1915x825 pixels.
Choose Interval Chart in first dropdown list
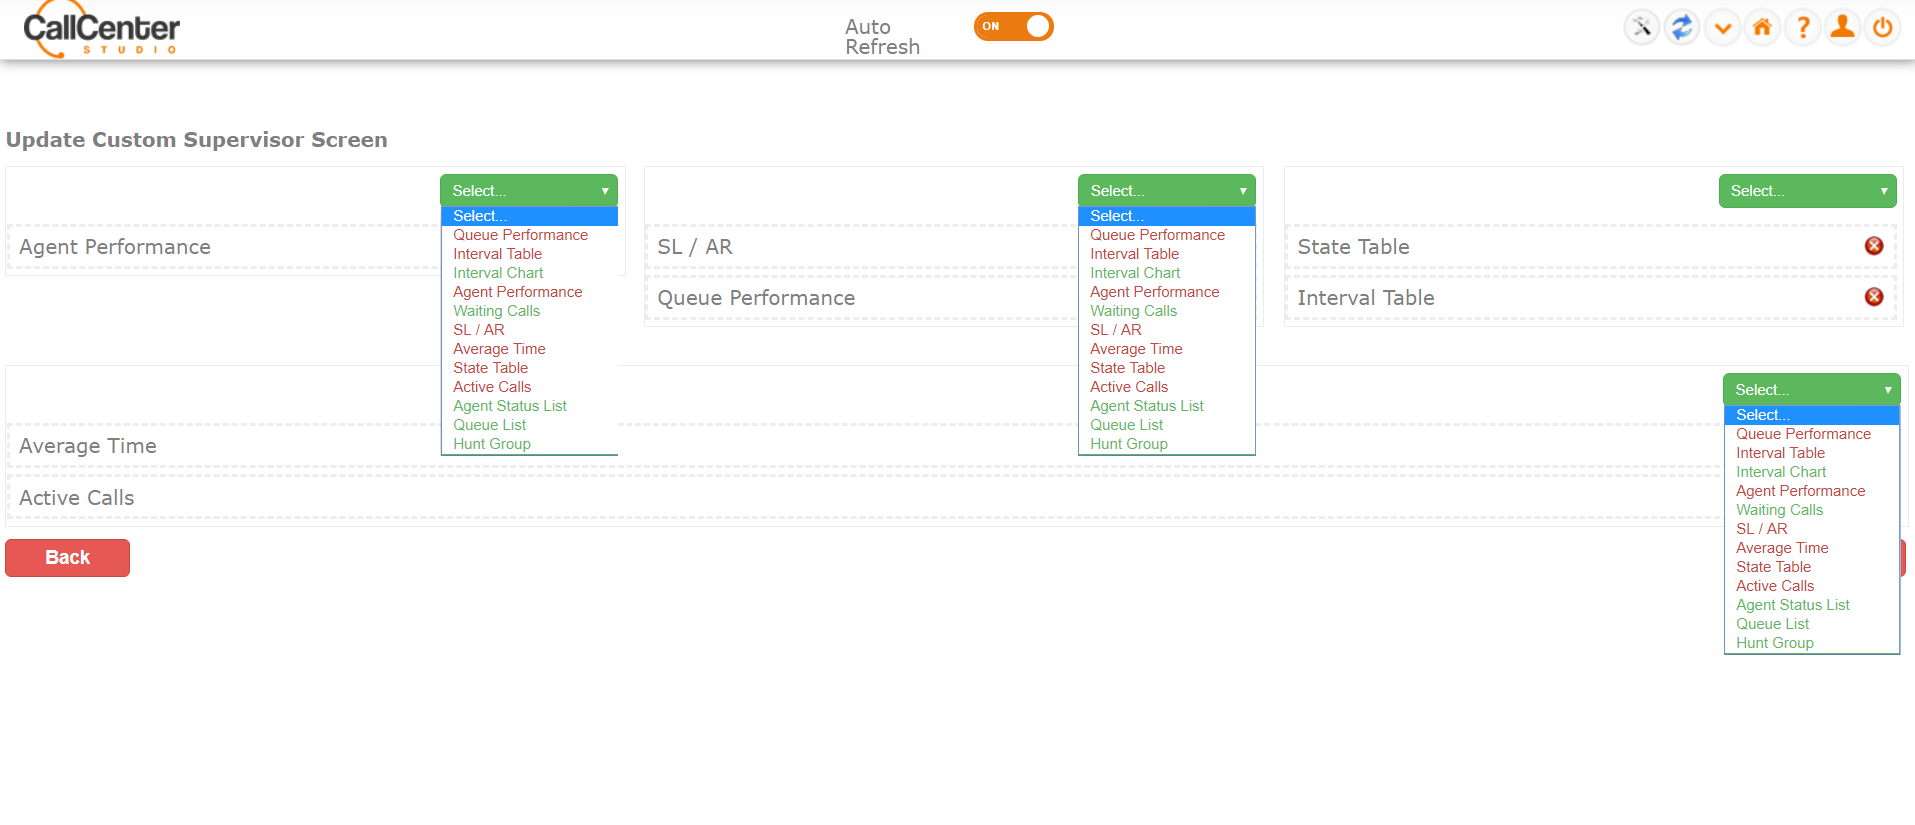coord(529,273)
